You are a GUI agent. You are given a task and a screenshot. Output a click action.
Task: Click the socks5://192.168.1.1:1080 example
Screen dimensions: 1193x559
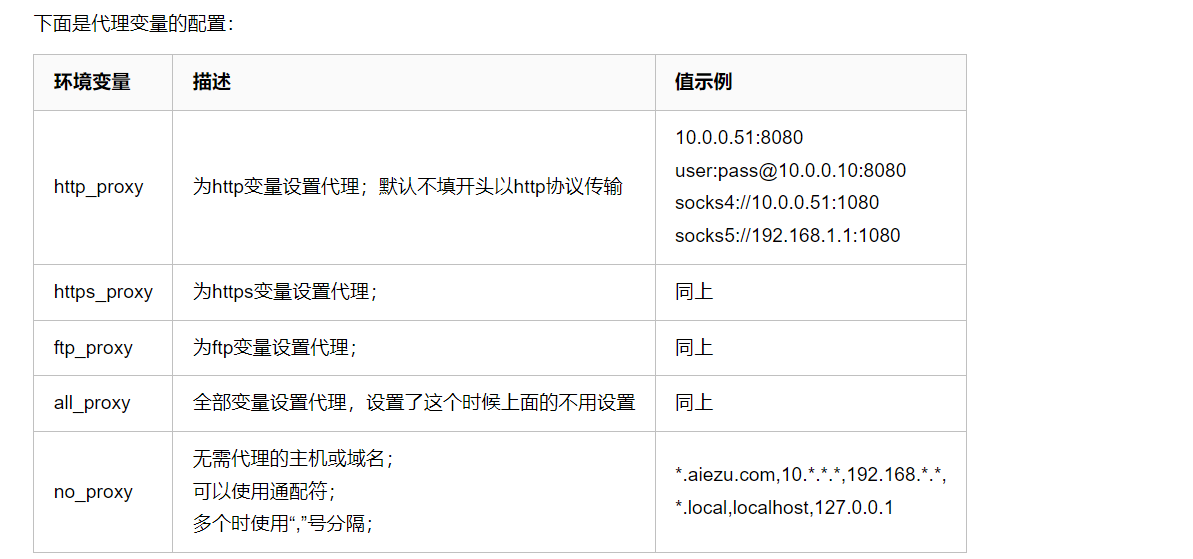click(x=787, y=236)
